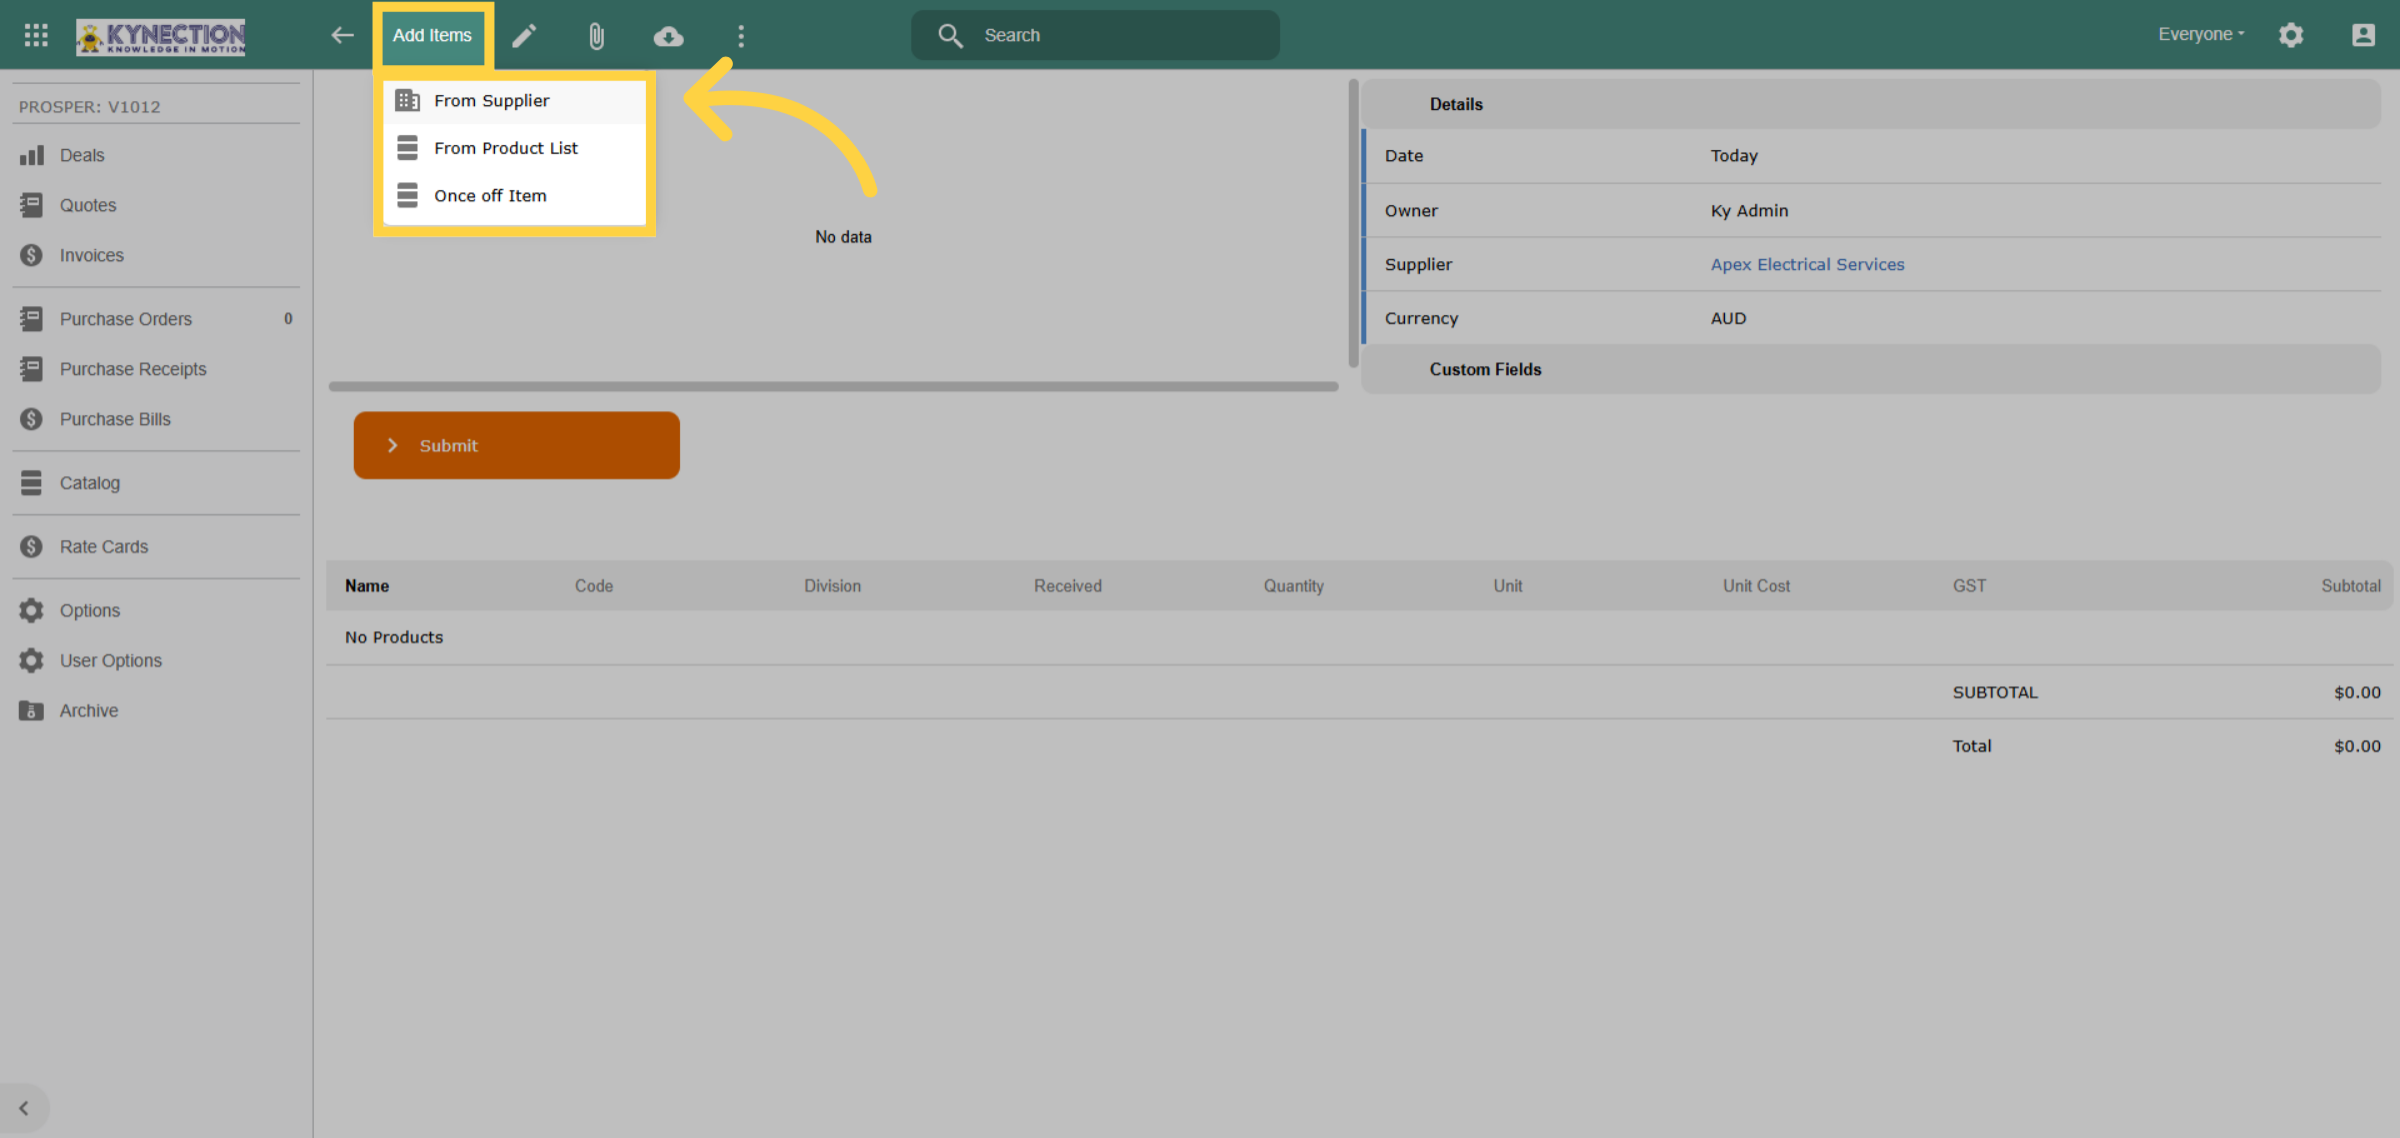This screenshot has height=1138, width=2400.
Task: Open the user account profile icon
Action: (x=2363, y=35)
